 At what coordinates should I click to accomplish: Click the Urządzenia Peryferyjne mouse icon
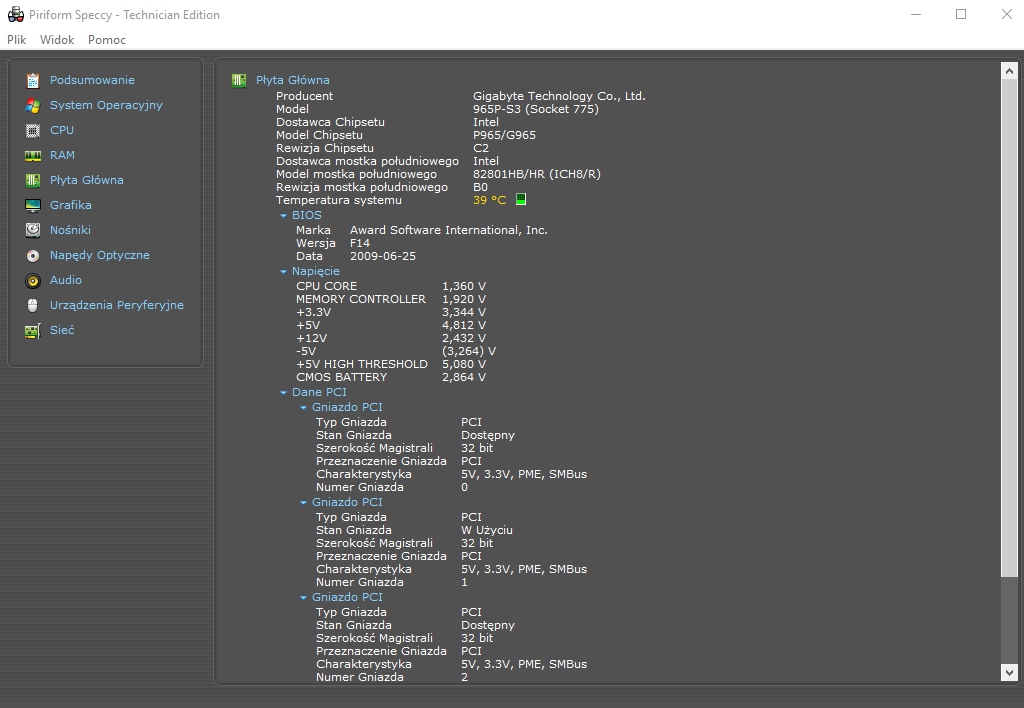point(33,305)
